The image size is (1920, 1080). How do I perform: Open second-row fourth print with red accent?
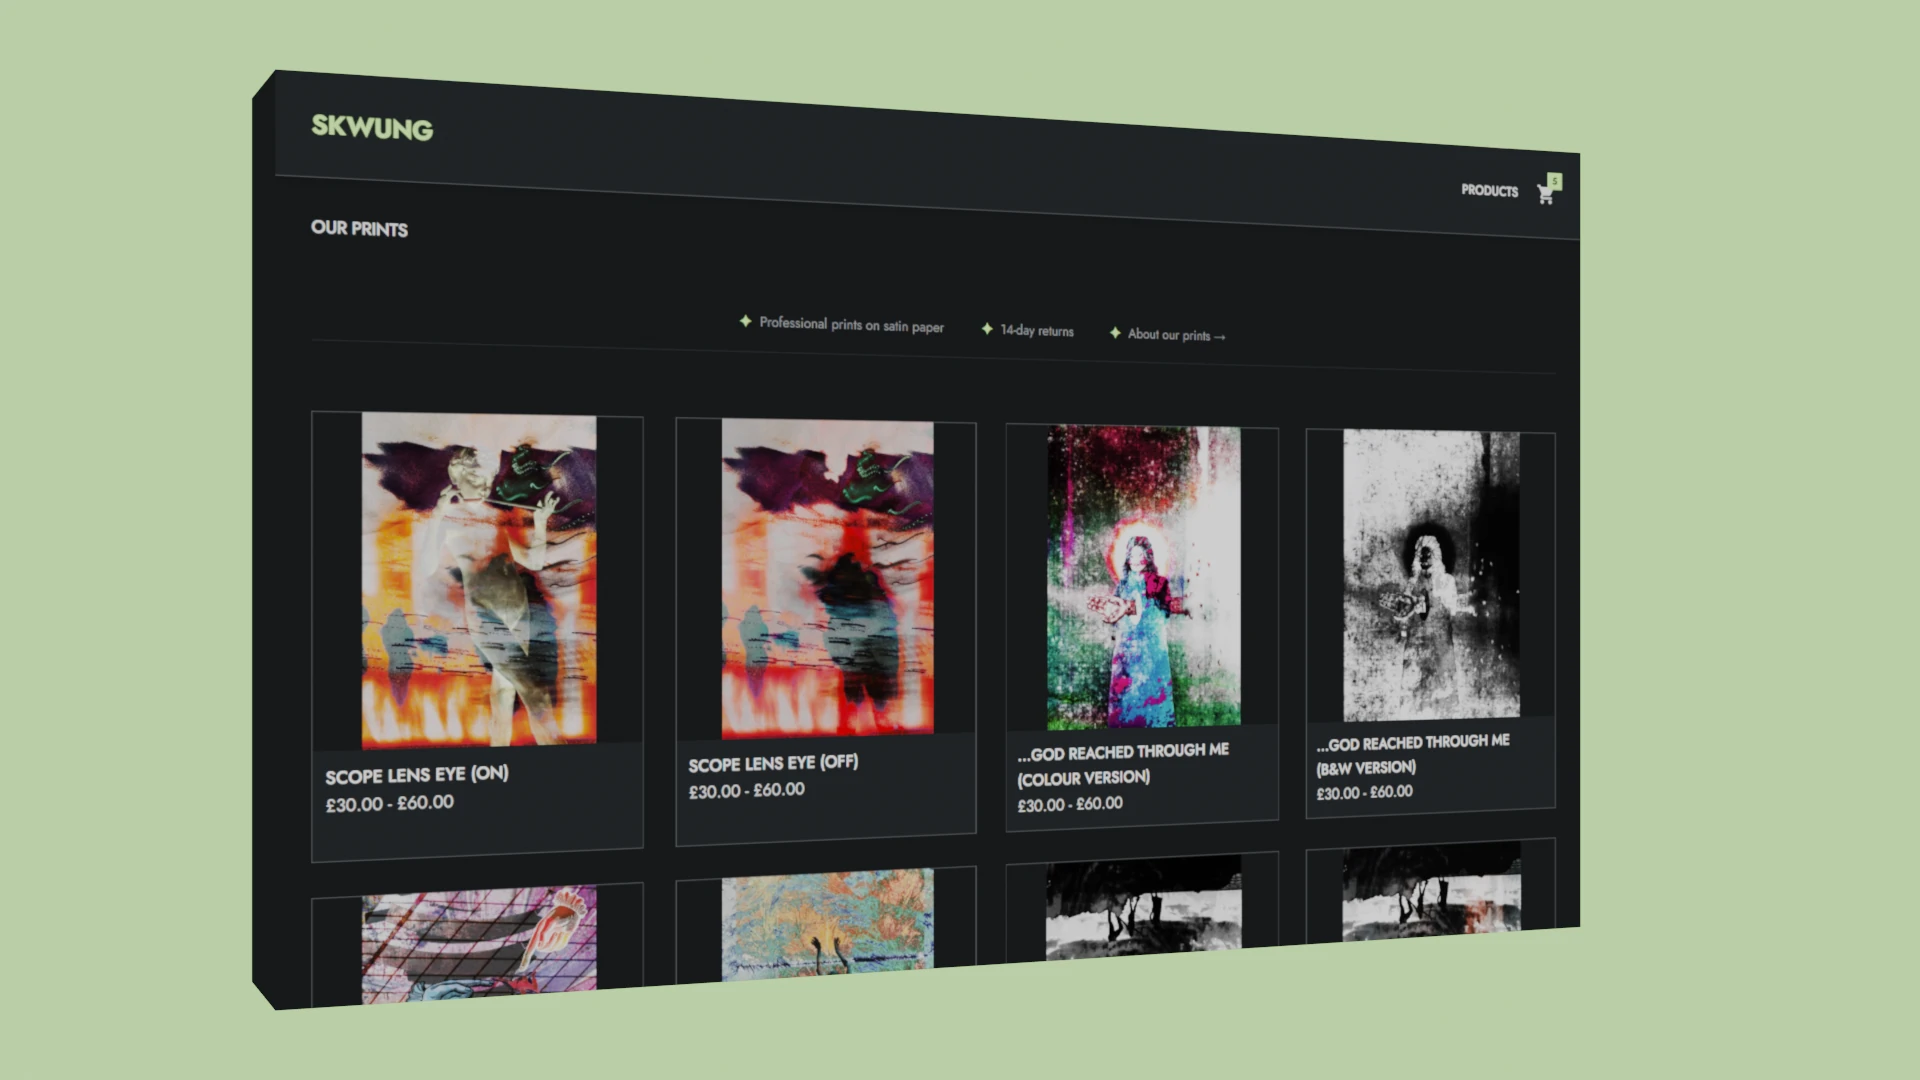coord(1431,891)
